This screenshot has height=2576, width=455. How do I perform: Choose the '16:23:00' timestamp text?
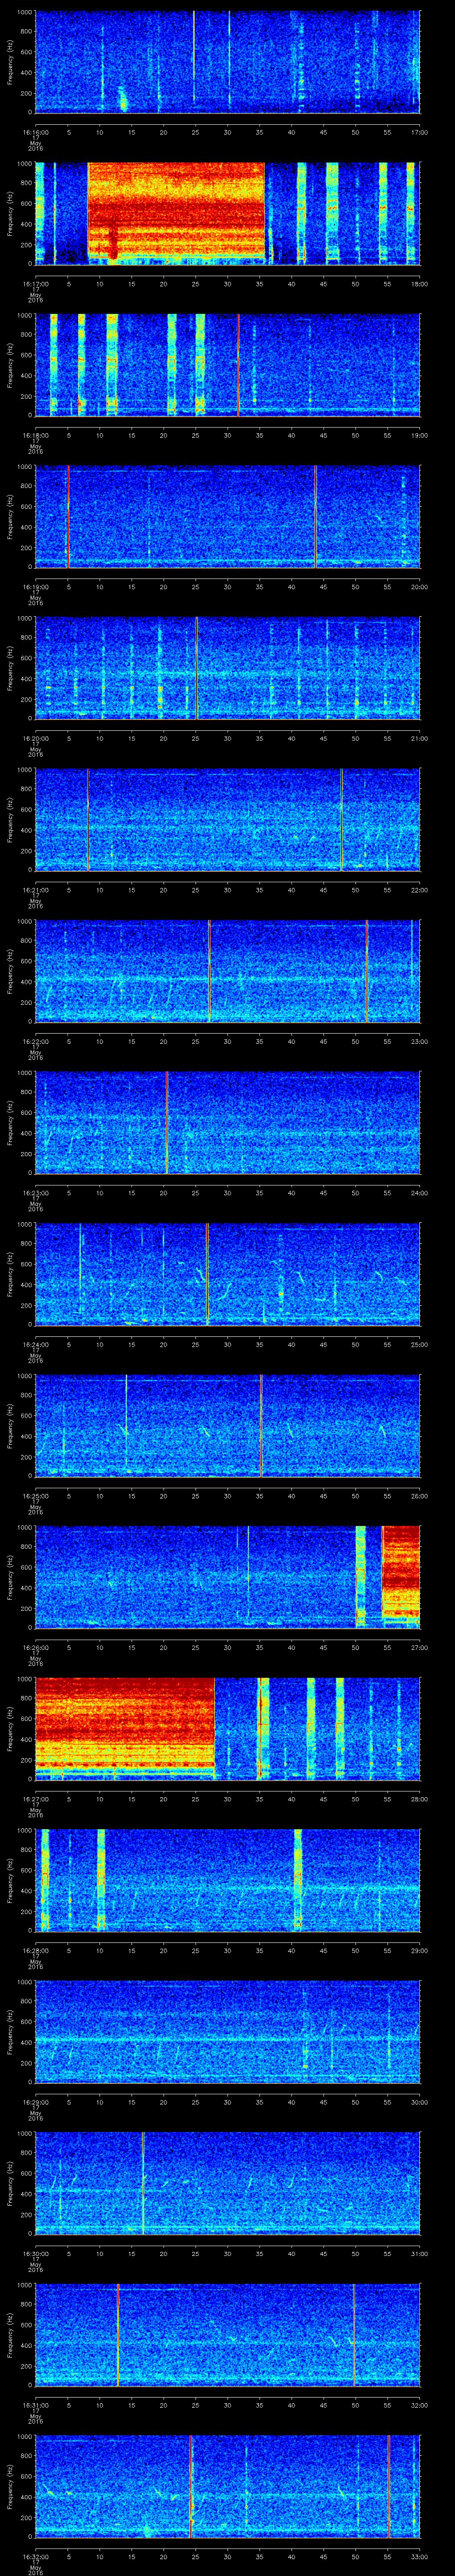35,1192
